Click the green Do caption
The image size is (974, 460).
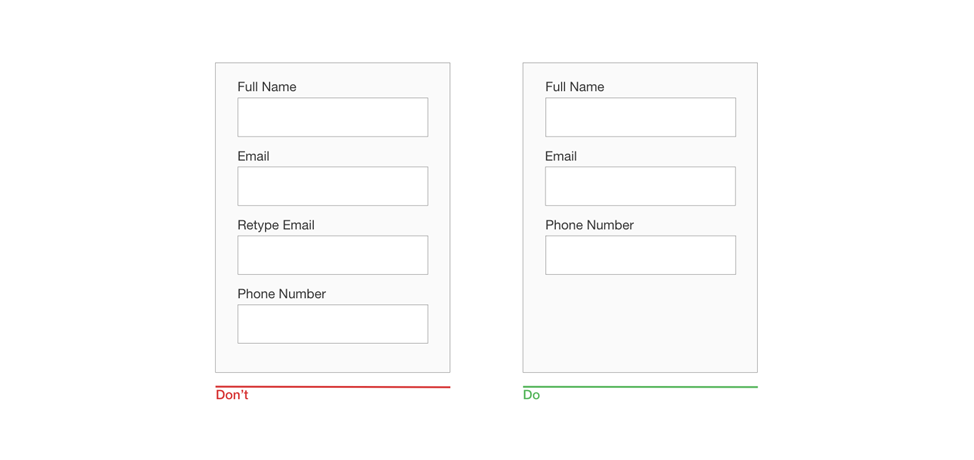click(531, 395)
